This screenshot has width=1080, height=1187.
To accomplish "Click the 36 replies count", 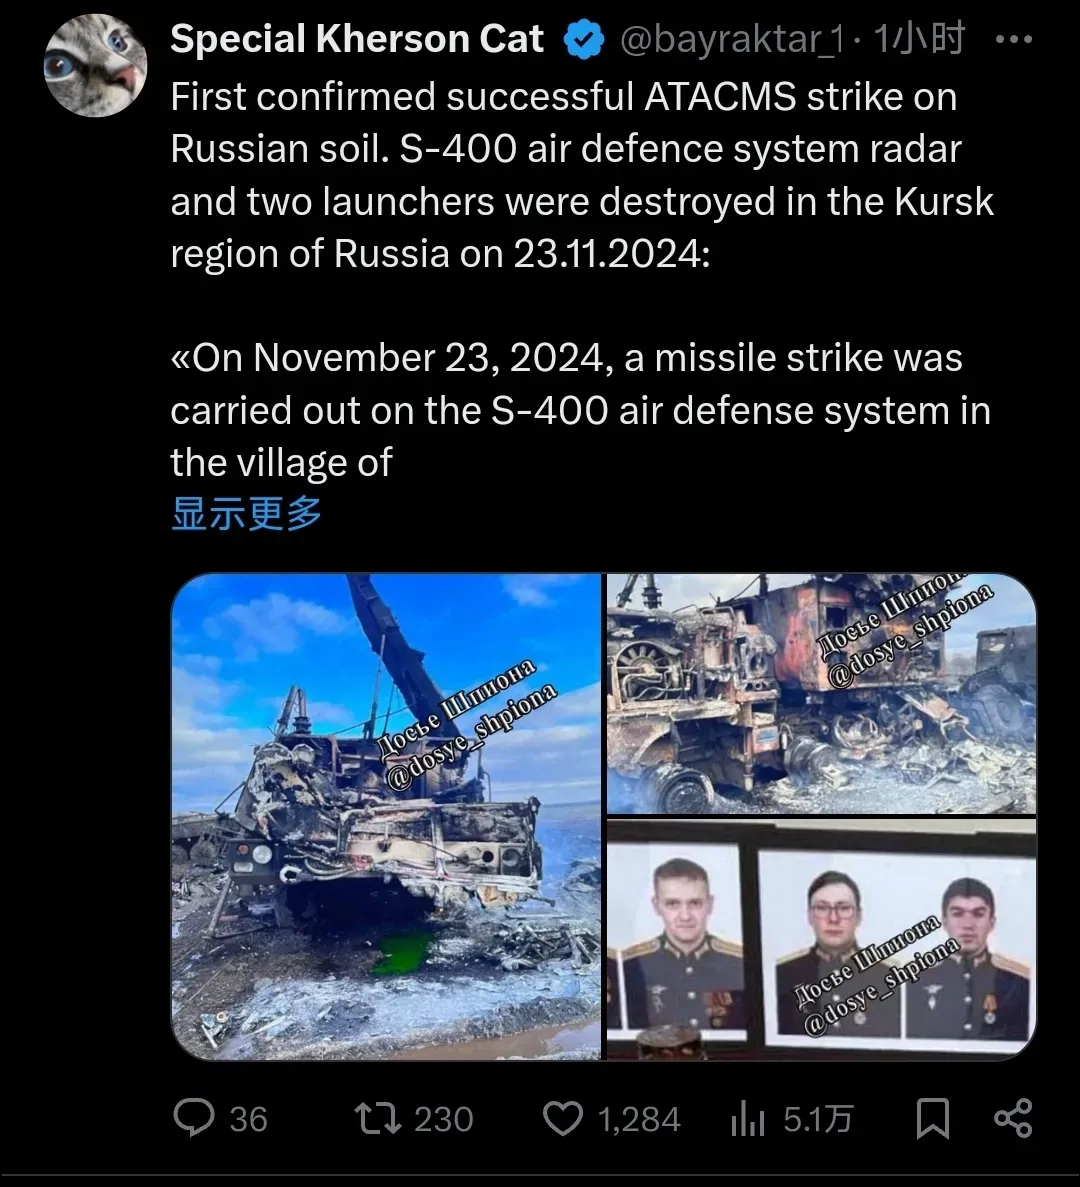I will tap(248, 1120).
